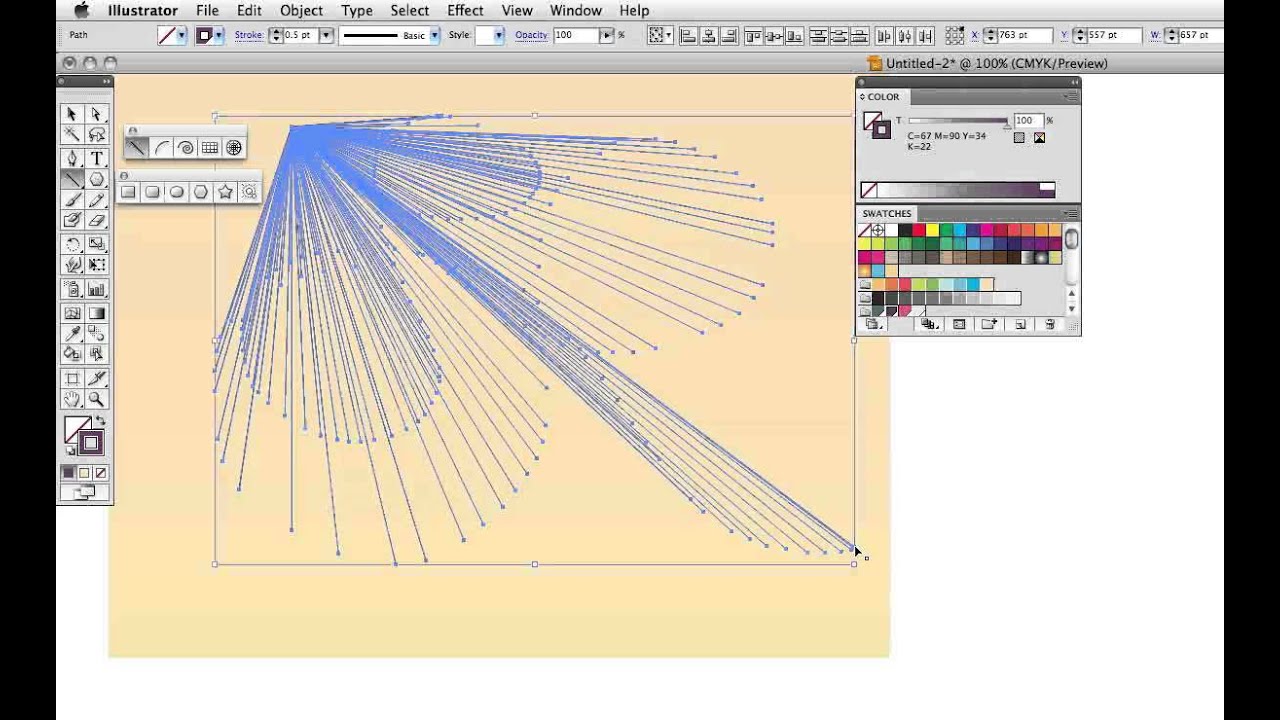The width and height of the screenshot is (1280, 720).
Task: Open the fill color dropdown in control bar
Action: pyautogui.click(x=181, y=35)
